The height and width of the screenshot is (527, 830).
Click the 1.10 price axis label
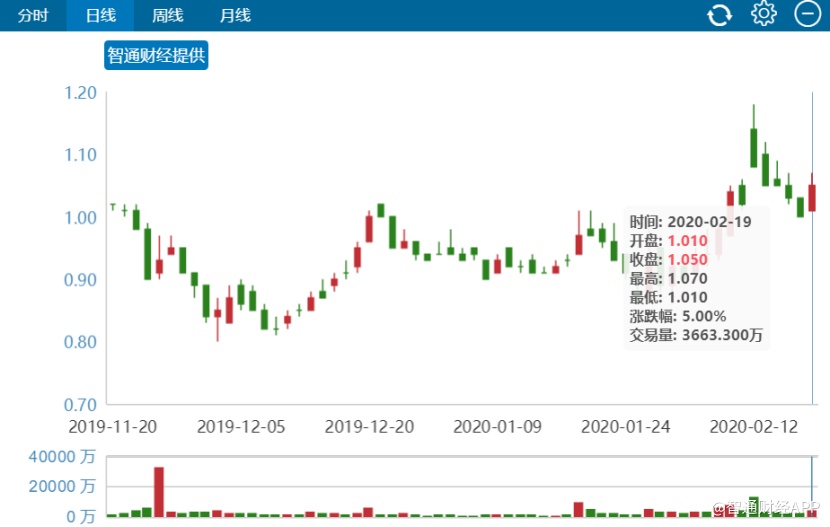80,155
